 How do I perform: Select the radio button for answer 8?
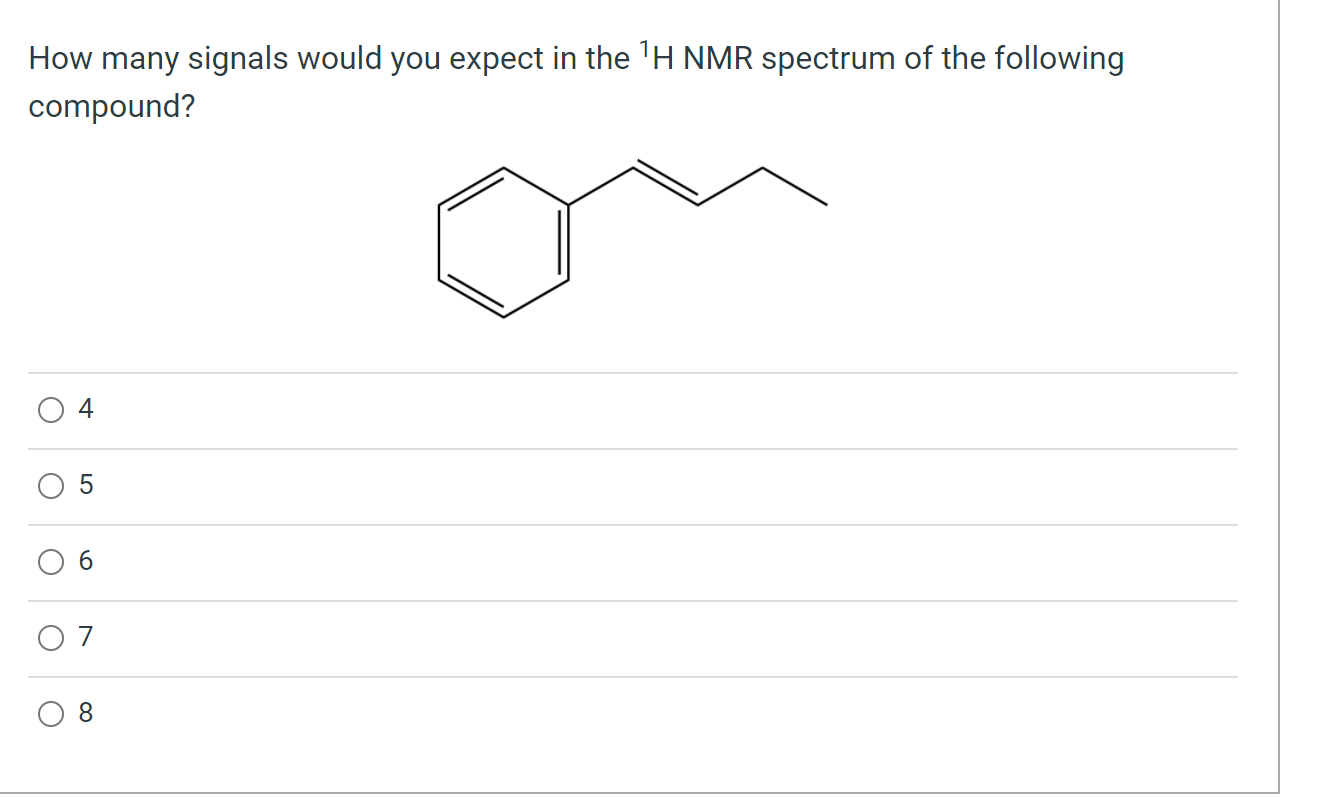point(50,713)
